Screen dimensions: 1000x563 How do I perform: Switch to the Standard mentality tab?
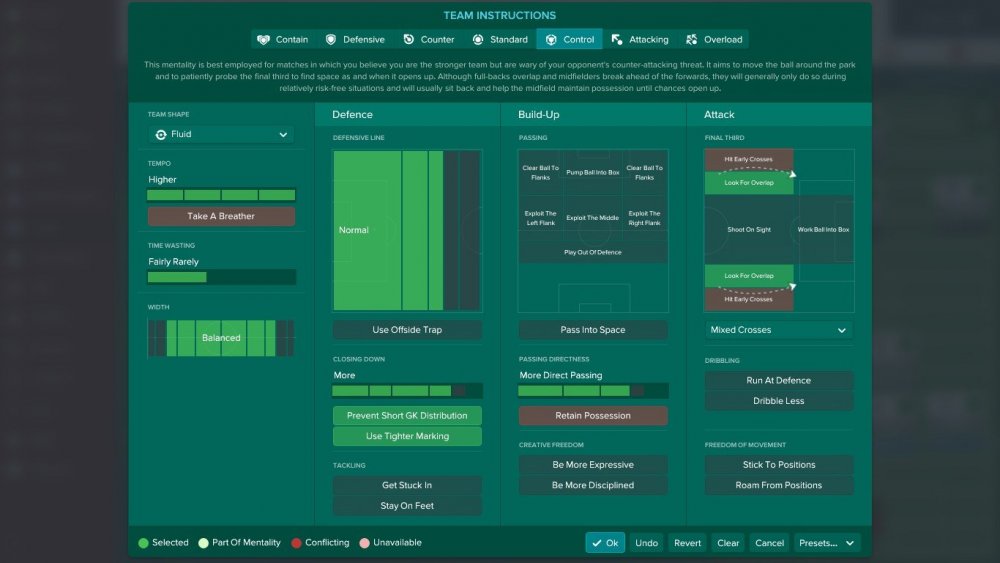pos(501,40)
